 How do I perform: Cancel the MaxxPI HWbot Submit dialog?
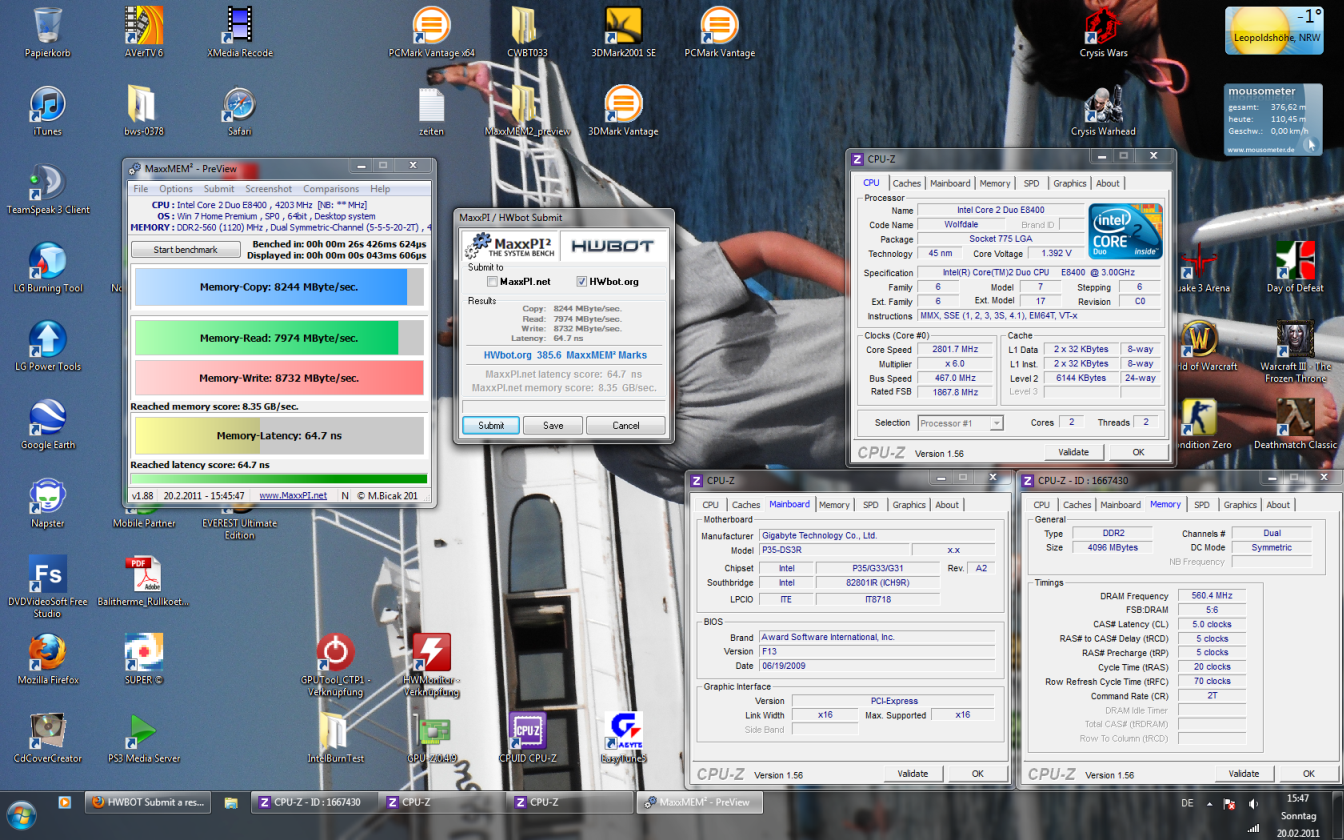click(x=626, y=425)
